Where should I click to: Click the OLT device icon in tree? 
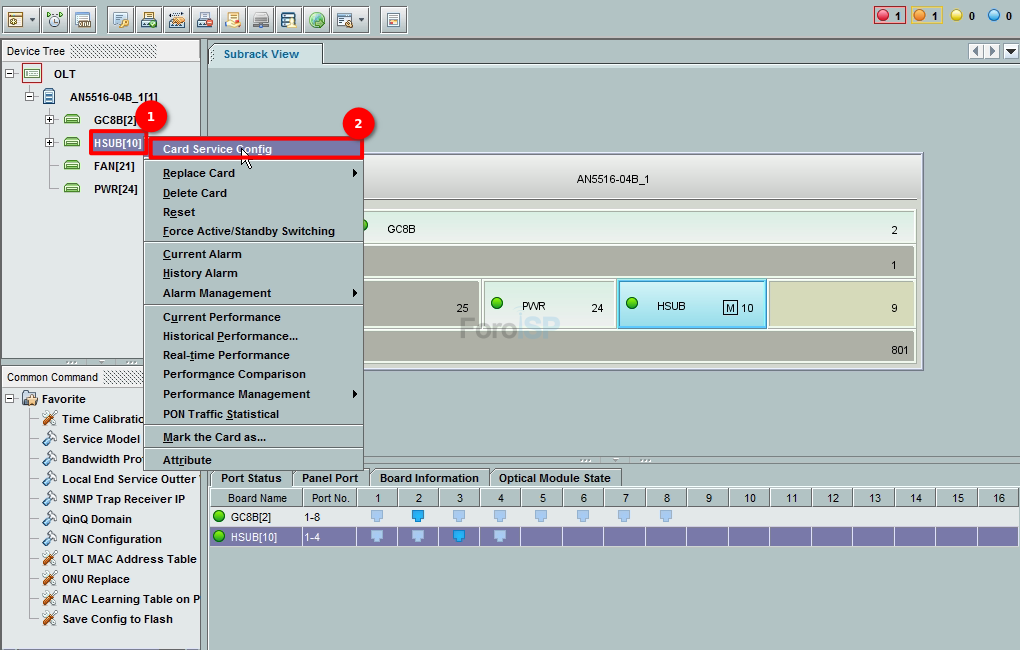point(32,74)
